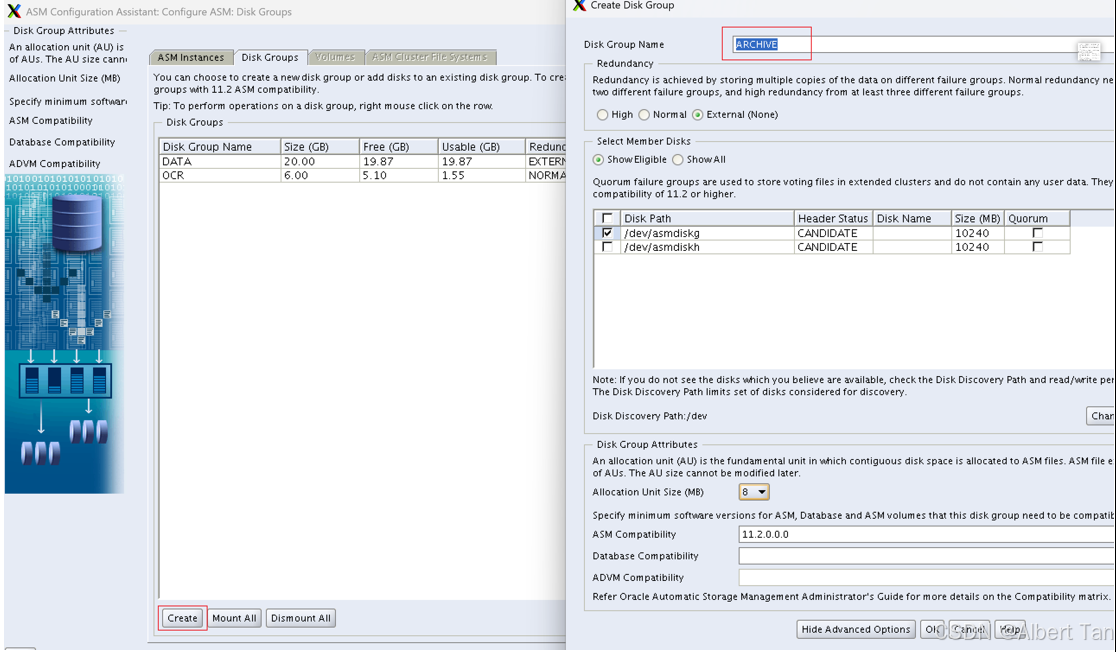Click the 5.10 free cell for OCR
The width and height of the screenshot is (1118, 652).
[x=399, y=175]
